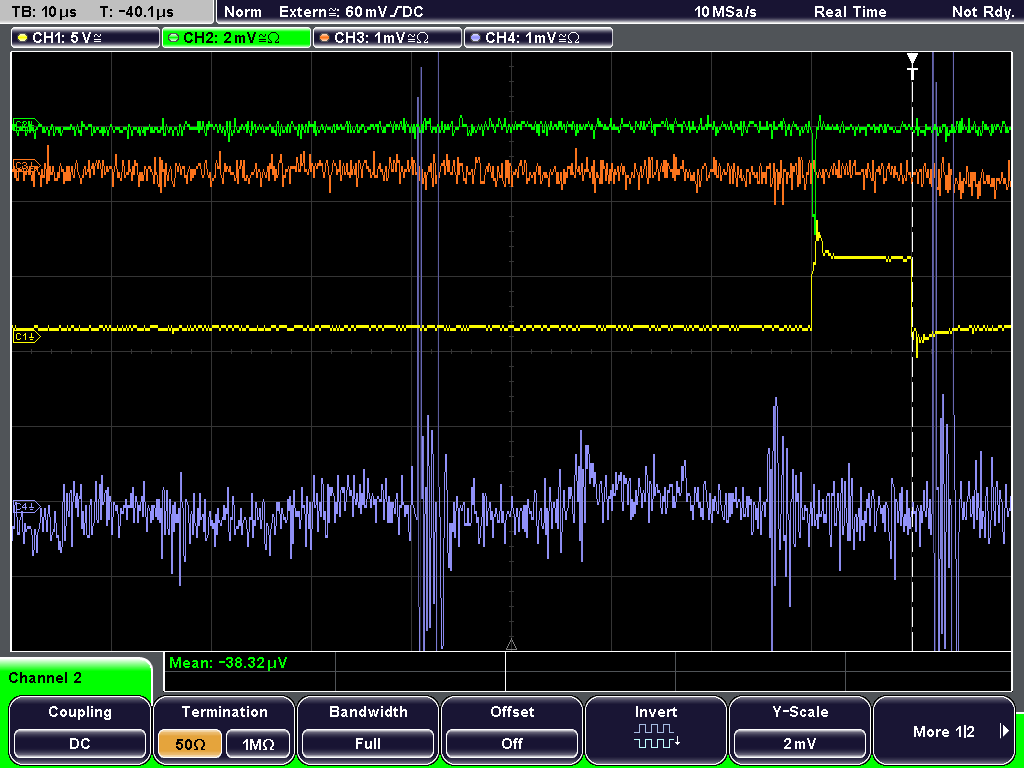The width and height of the screenshot is (1024, 768).
Task: Click the CH3 orange color dot
Action: click(x=325, y=38)
